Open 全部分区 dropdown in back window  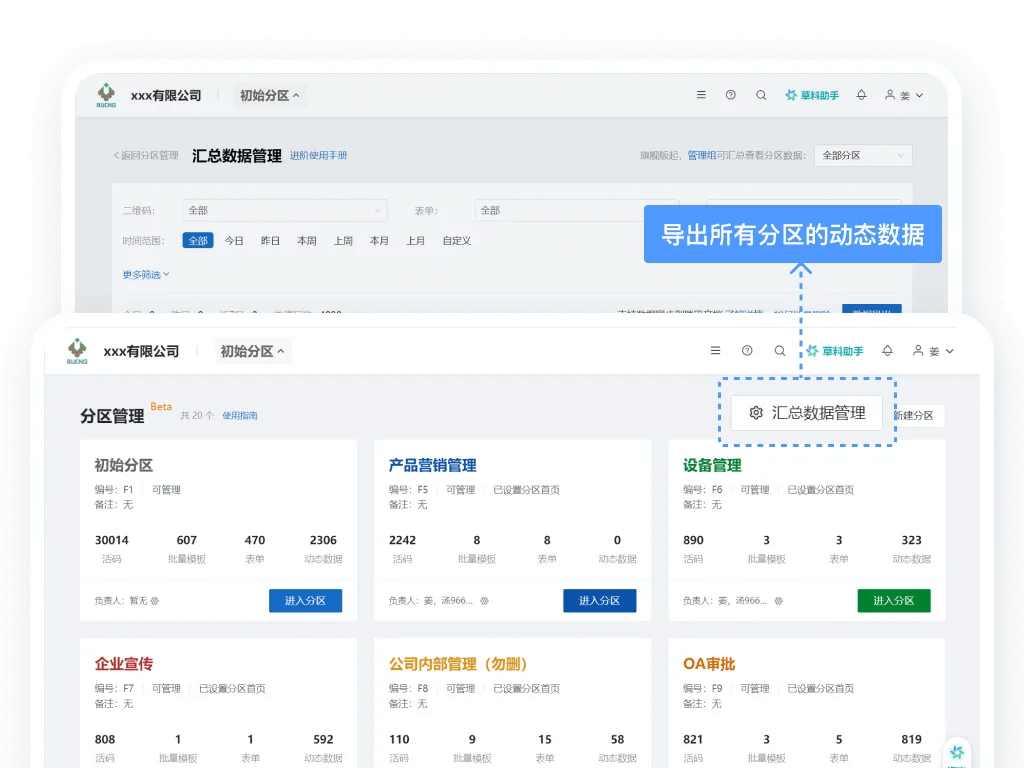863,155
